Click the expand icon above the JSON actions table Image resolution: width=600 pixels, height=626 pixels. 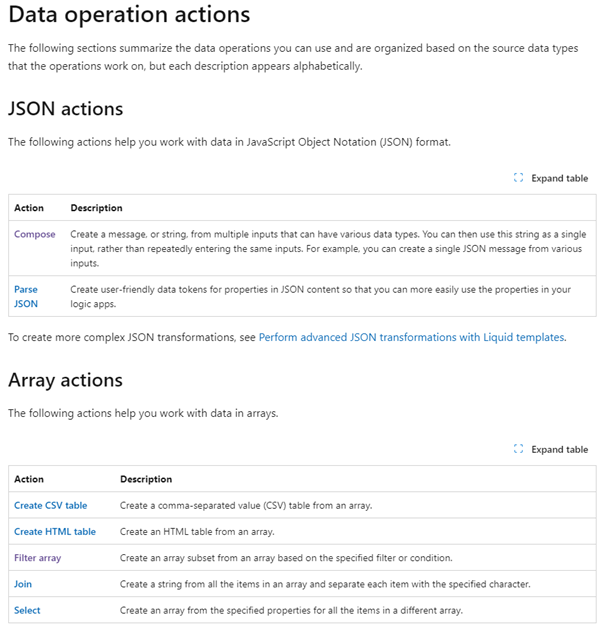coord(518,178)
